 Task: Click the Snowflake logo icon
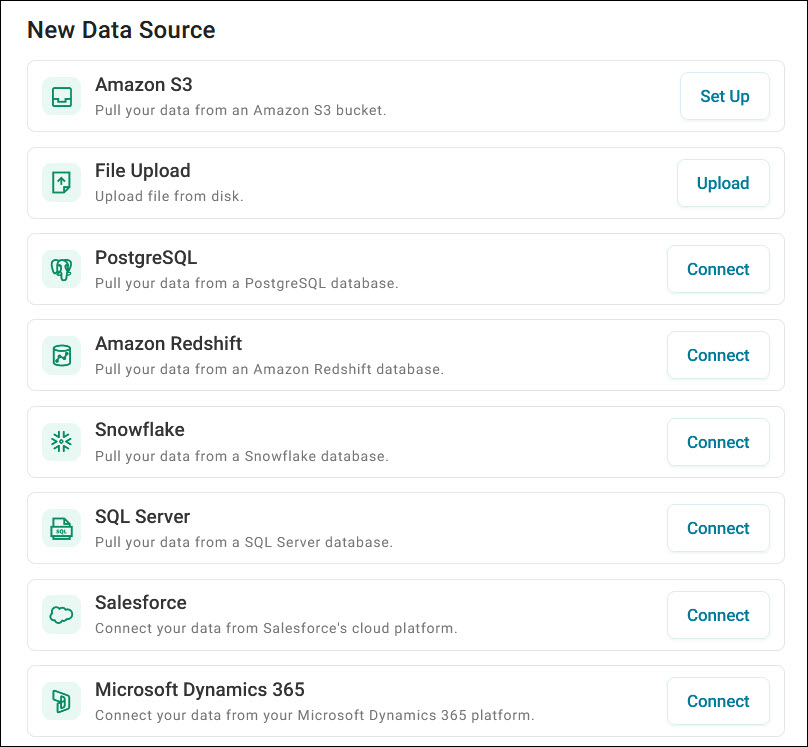[61, 442]
